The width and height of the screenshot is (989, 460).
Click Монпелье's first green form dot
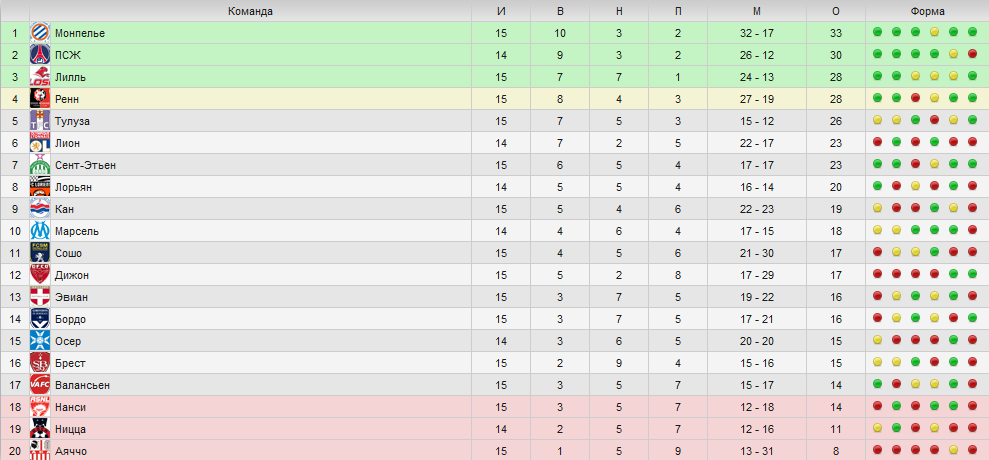(x=877, y=32)
